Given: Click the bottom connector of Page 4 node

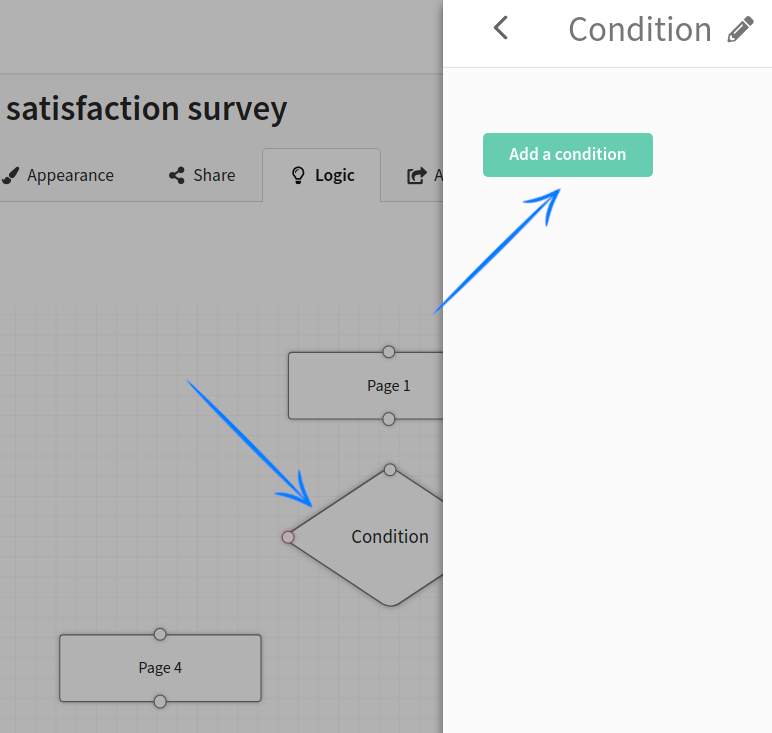Looking at the screenshot, I should (160, 702).
